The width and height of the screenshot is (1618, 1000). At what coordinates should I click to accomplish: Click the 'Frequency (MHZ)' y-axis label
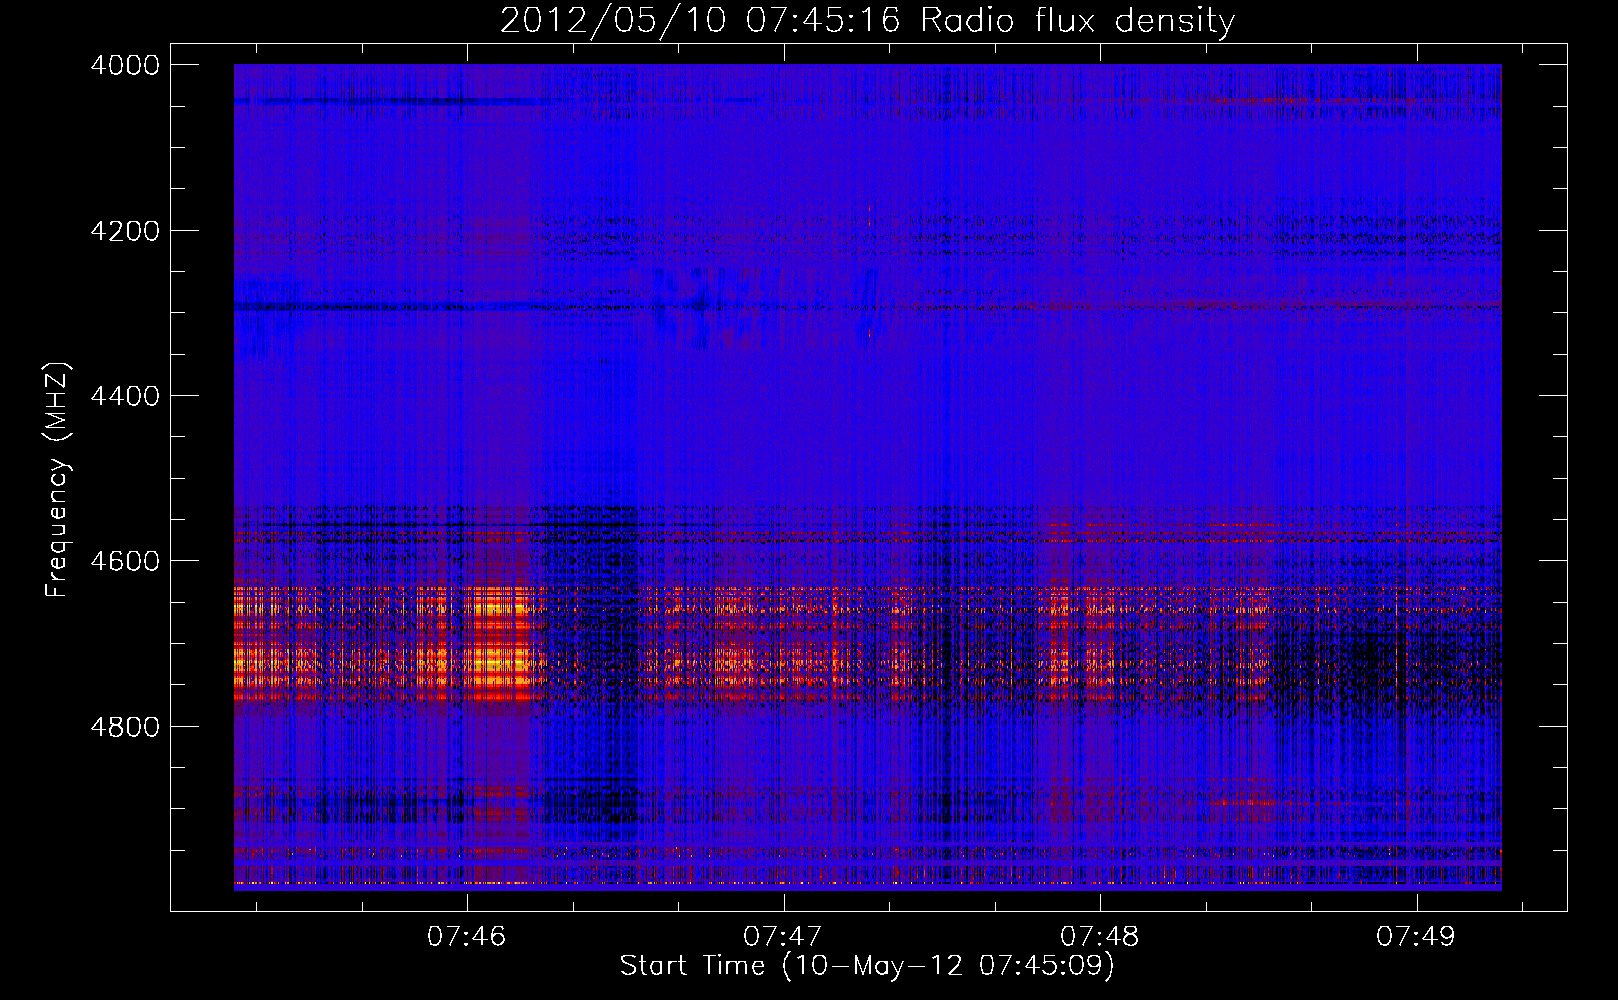coord(57,480)
